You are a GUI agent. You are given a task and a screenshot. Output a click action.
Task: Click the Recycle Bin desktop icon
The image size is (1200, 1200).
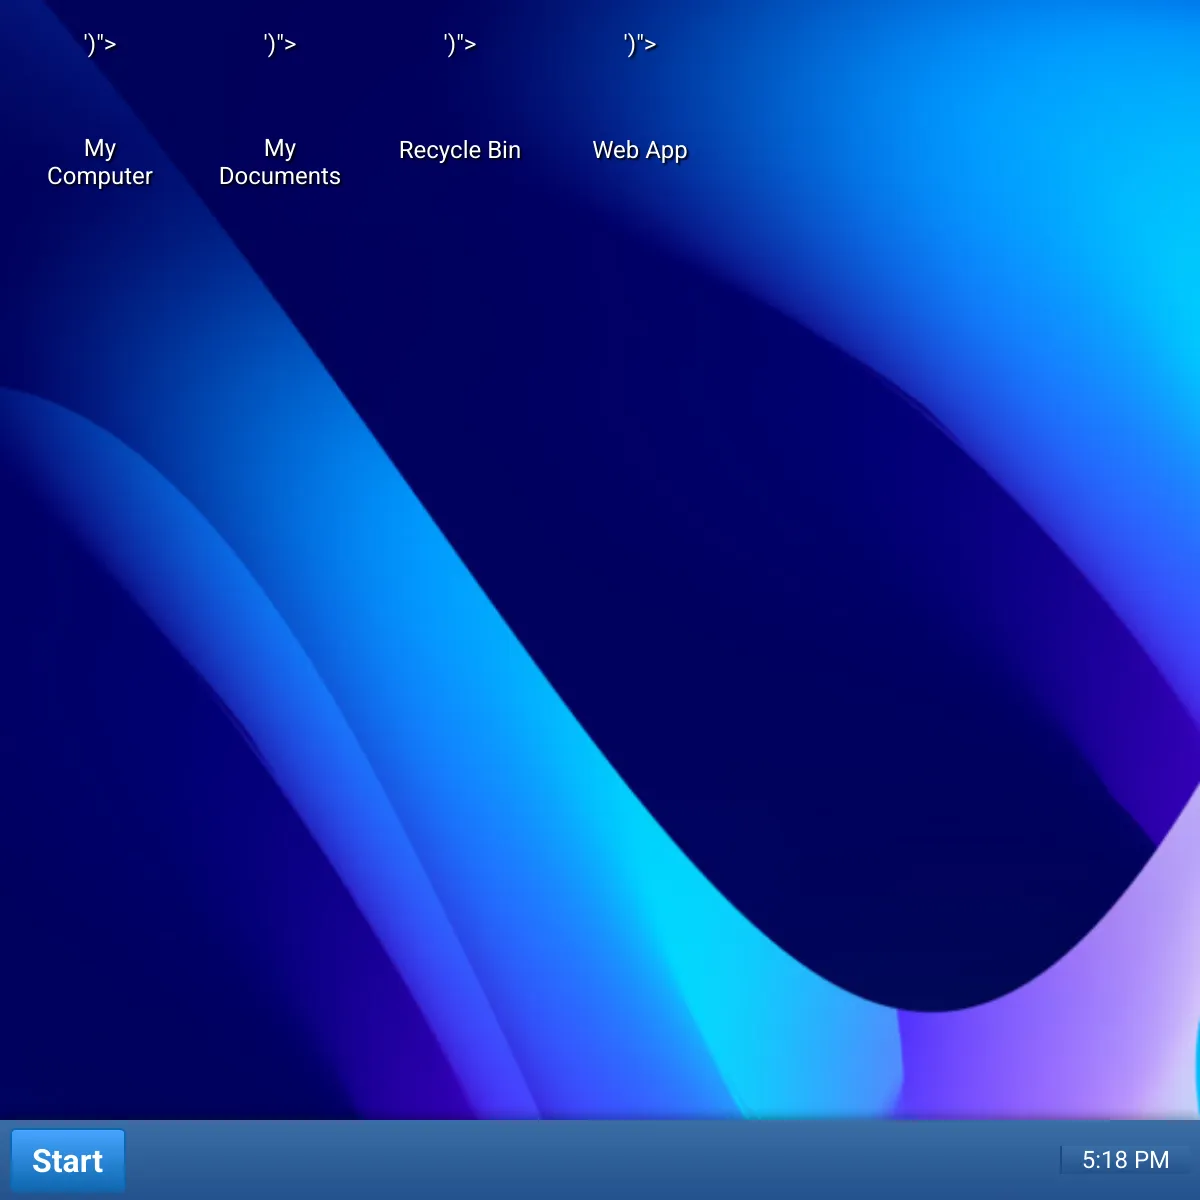(x=460, y=100)
